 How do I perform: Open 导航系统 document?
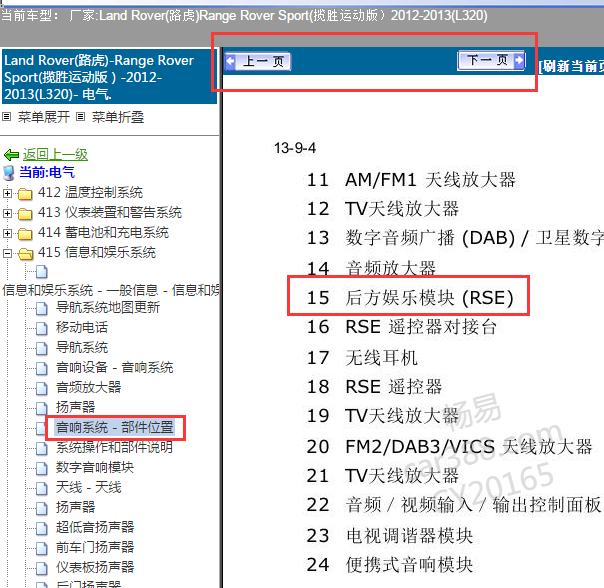coord(82,347)
